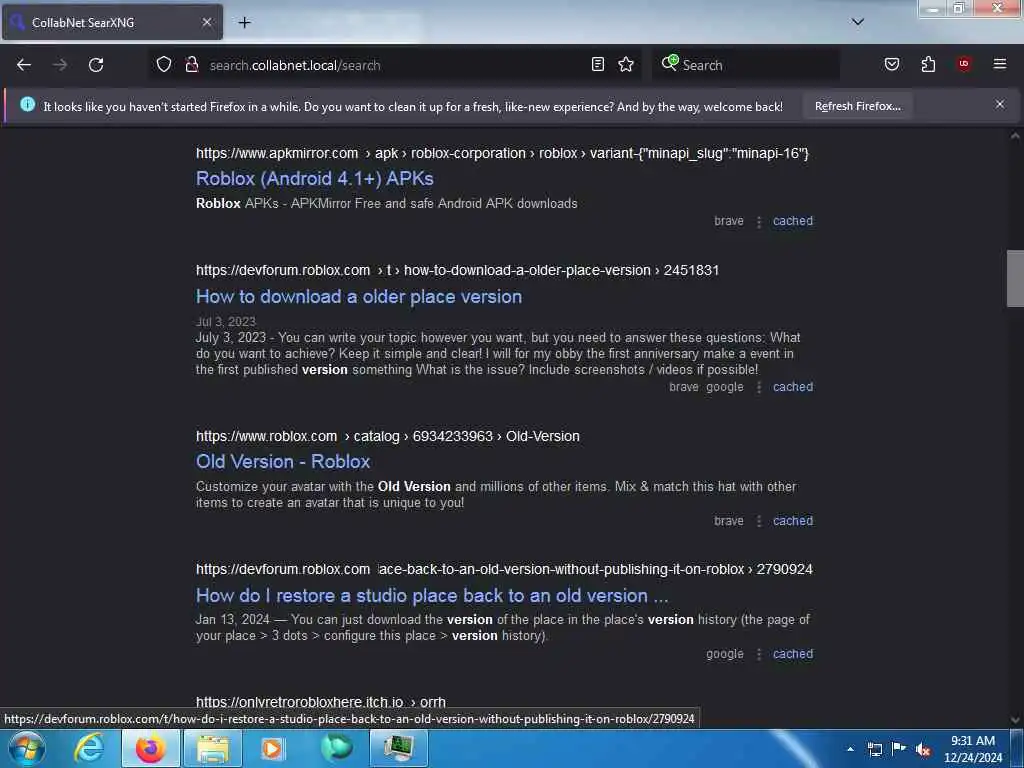Click the devforum URL ending in 2451831
The image size is (1024, 768).
[457, 270]
